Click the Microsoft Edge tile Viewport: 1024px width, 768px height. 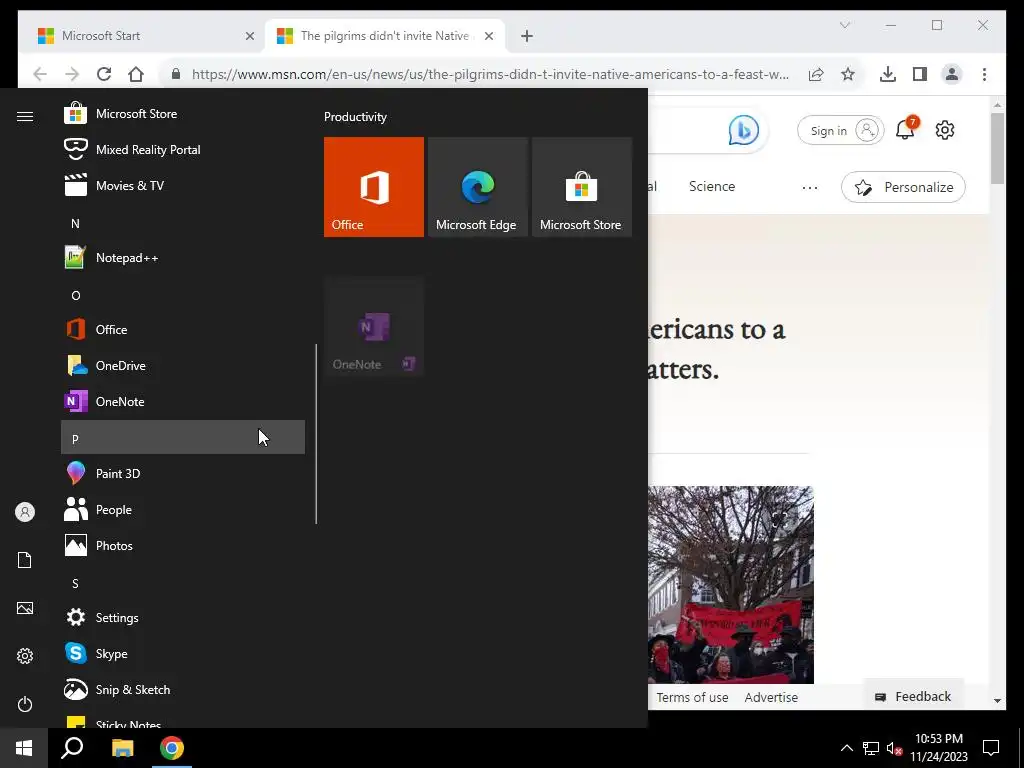(x=477, y=187)
